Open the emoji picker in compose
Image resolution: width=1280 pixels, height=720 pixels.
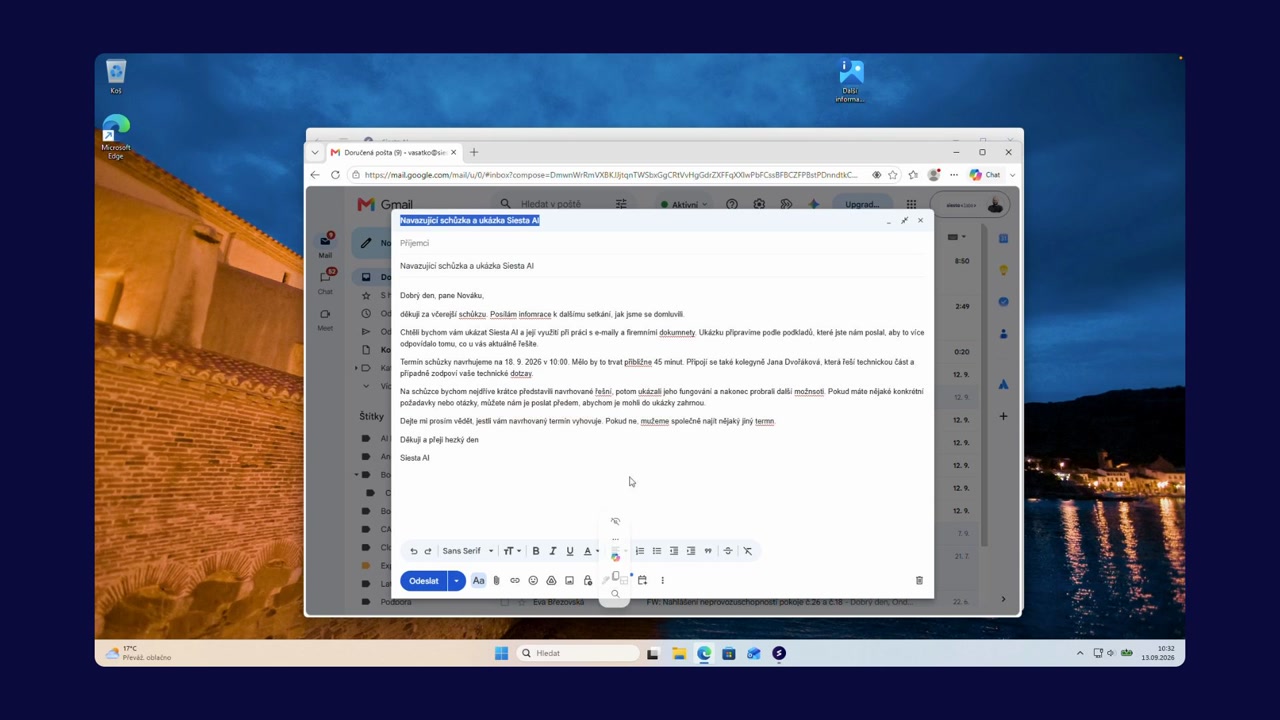(x=533, y=580)
